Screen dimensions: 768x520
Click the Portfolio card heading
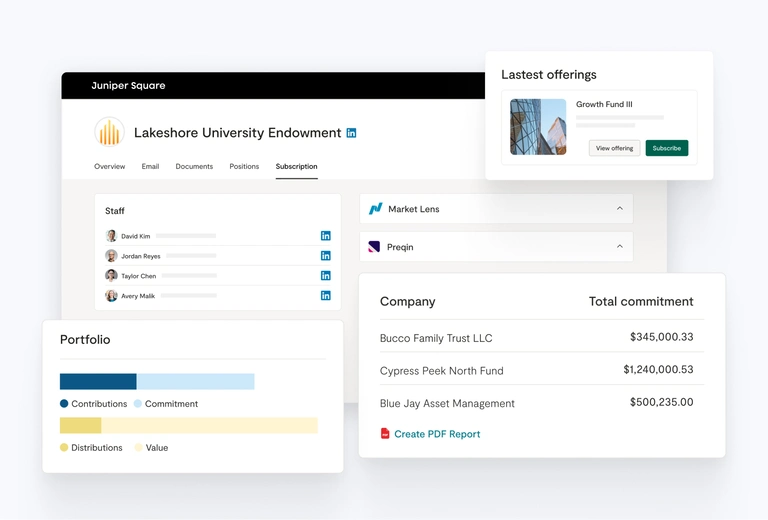pyautogui.click(x=85, y=339)
